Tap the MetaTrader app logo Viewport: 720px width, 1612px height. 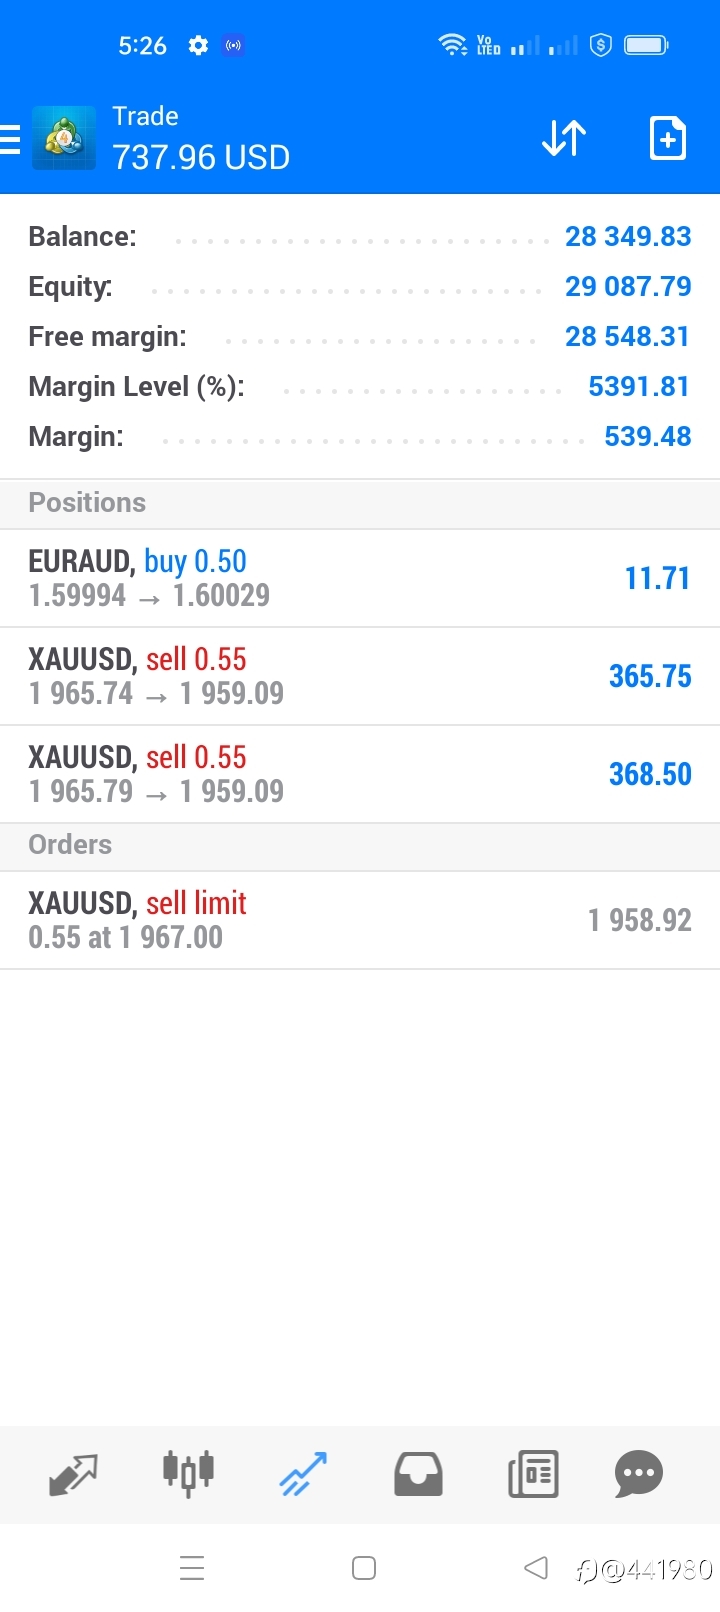coord(64,138)
